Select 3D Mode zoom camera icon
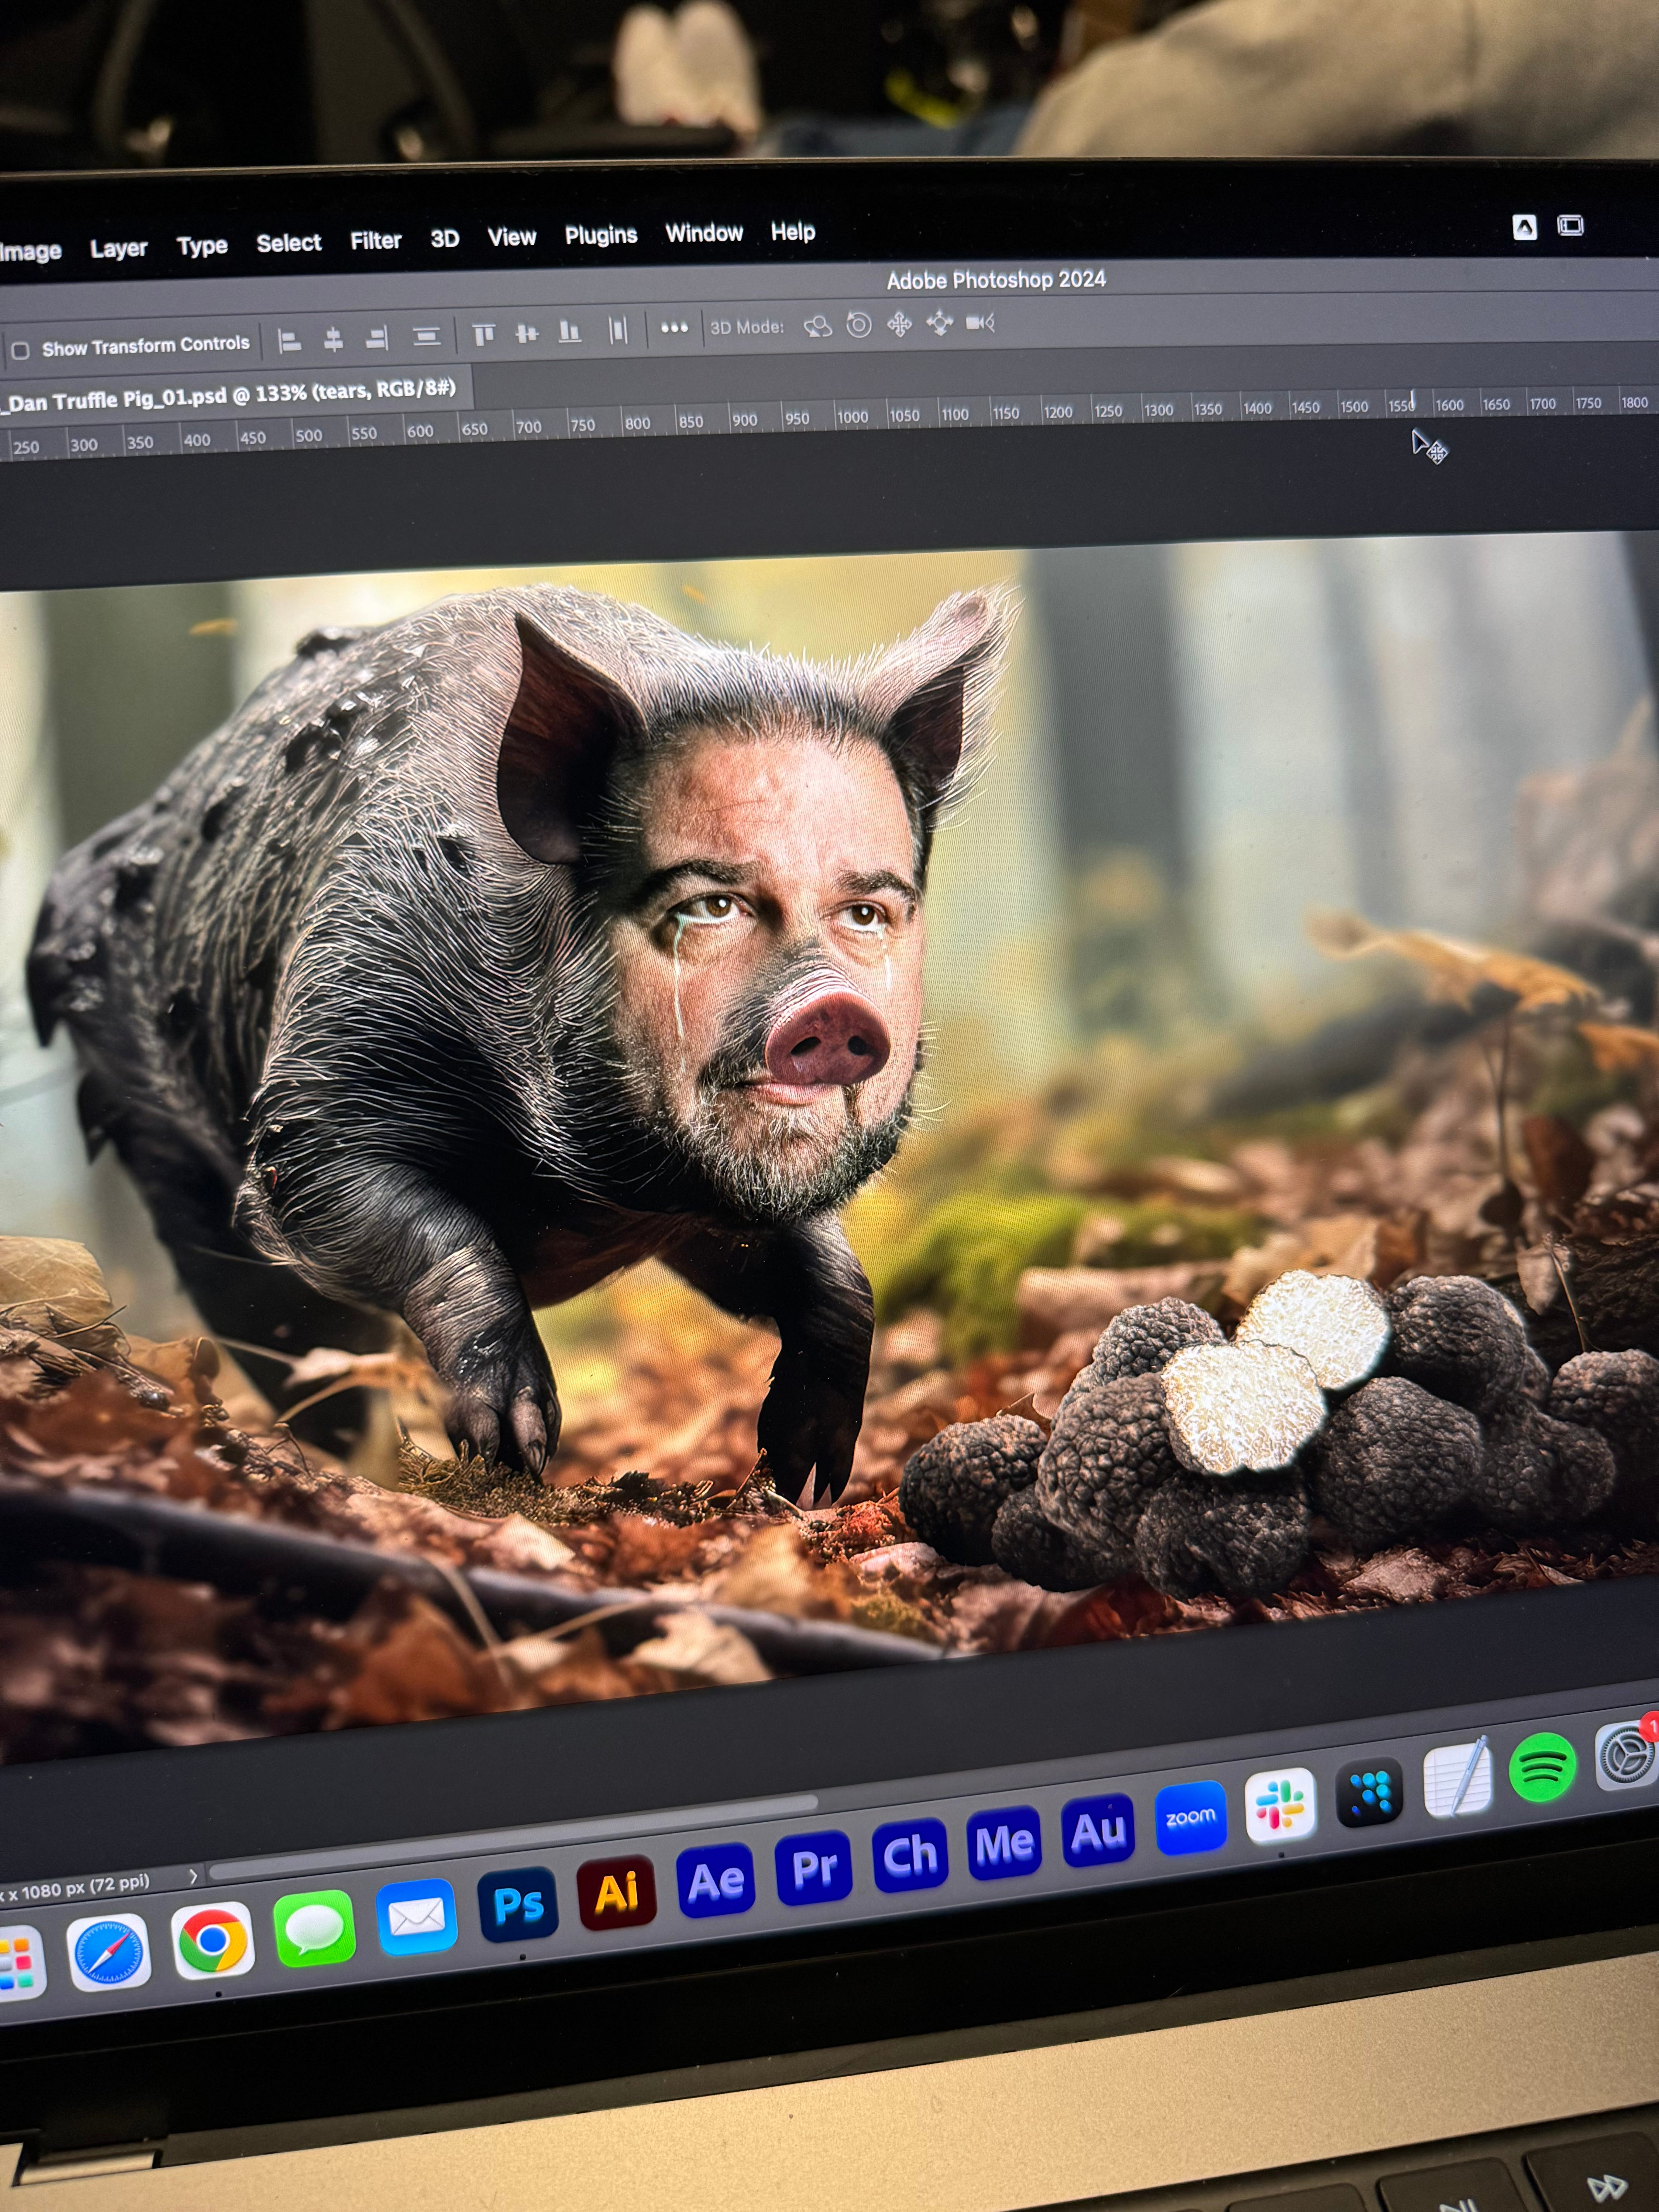 tap(980, 322)
